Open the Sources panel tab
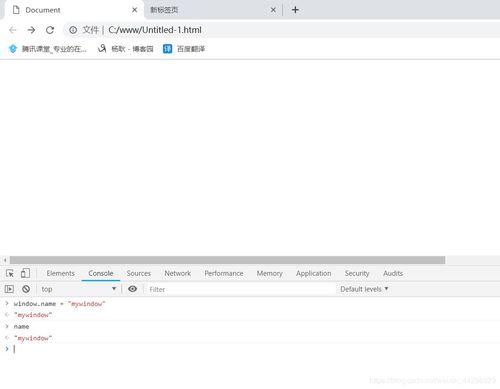This screenshot has width=500, height=389. pyautogui.click(x=139, y=273)
